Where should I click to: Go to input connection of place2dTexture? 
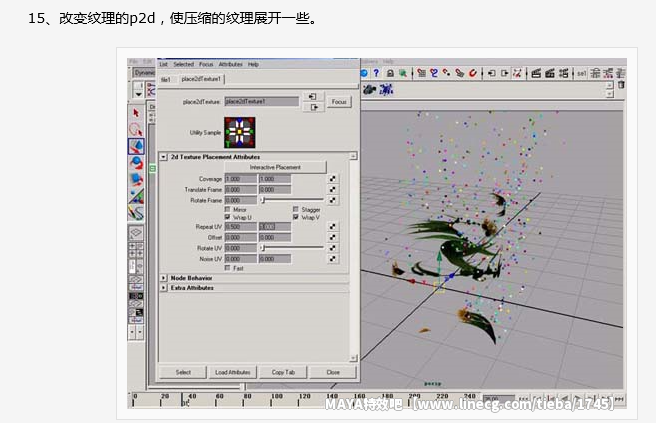pyautogui.click(x=313, y=97)
